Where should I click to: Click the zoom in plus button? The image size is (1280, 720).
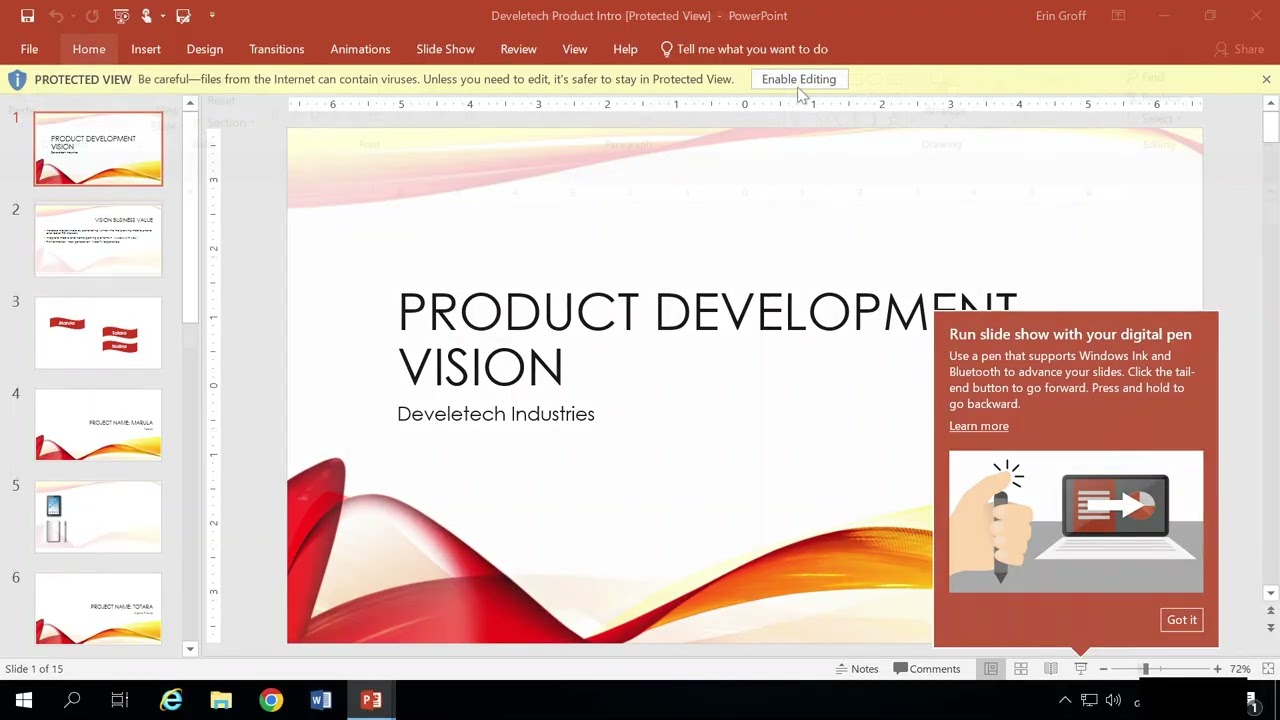[x=1217, y=669]
